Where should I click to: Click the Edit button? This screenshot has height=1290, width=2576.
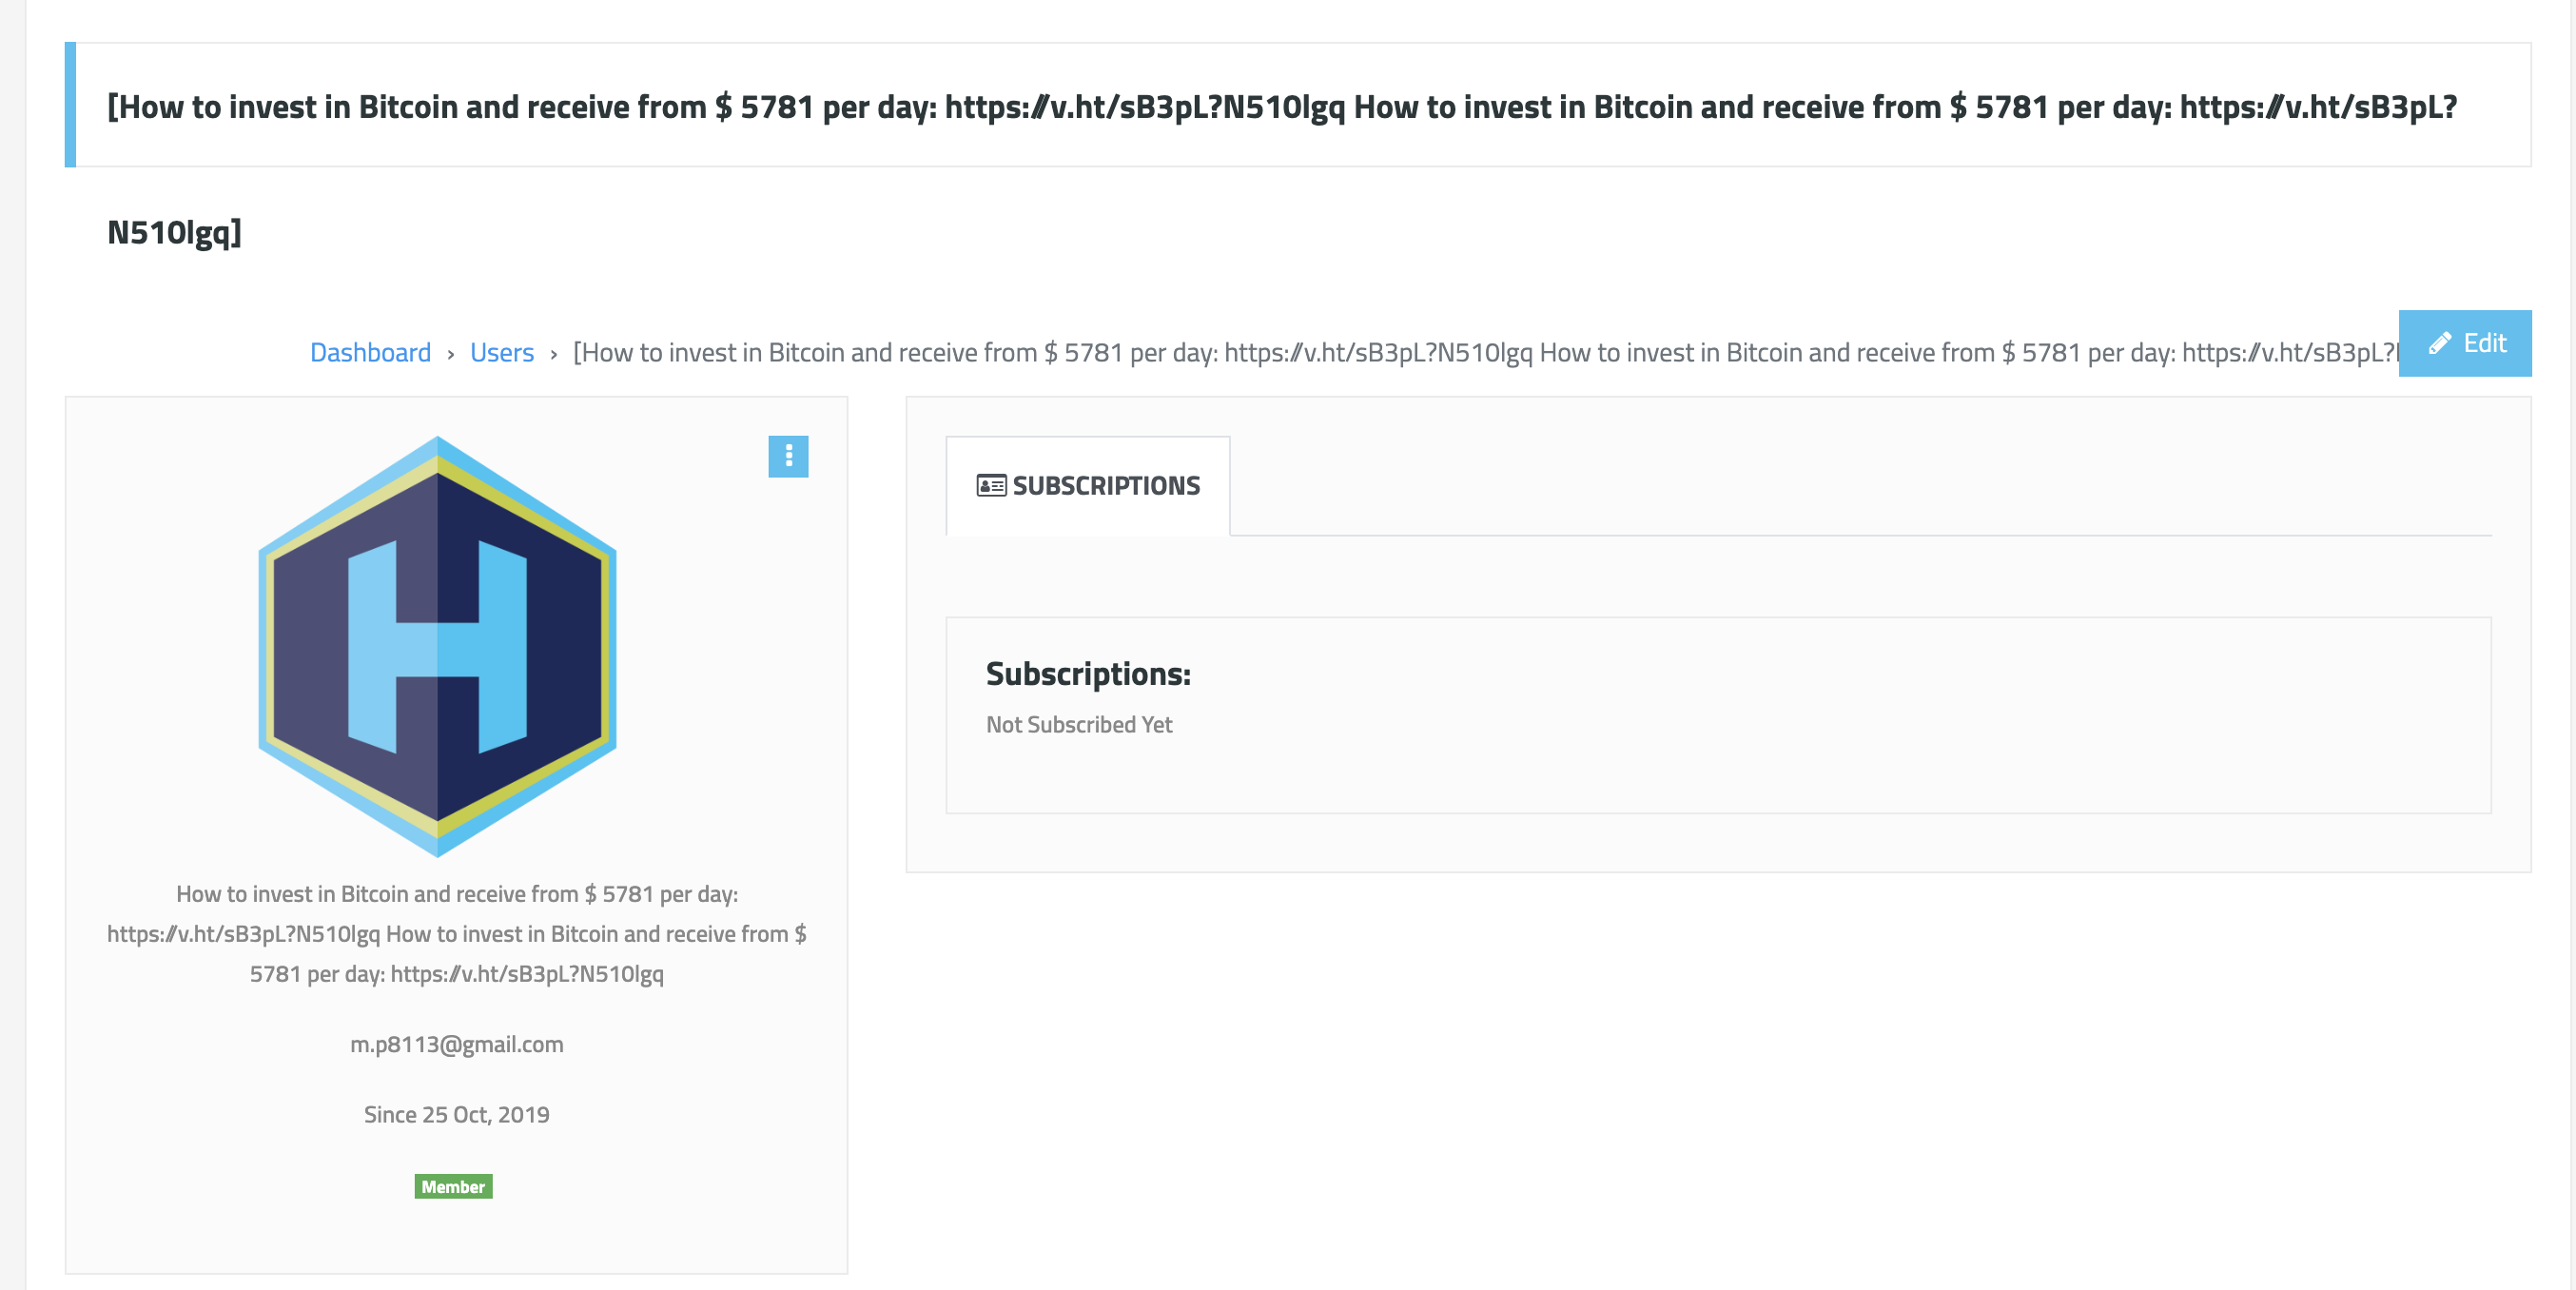tap(2464, 343)
